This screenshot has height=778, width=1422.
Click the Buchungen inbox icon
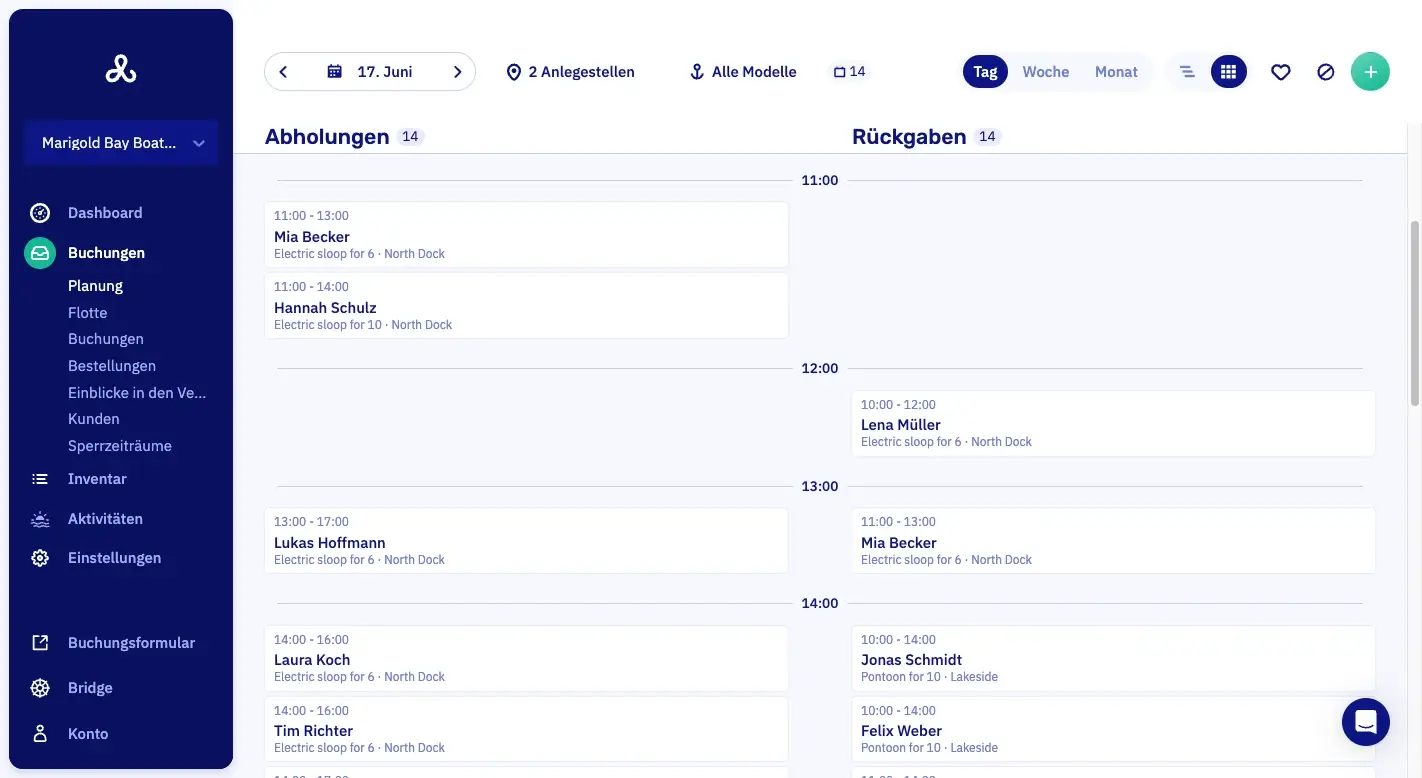40,253
